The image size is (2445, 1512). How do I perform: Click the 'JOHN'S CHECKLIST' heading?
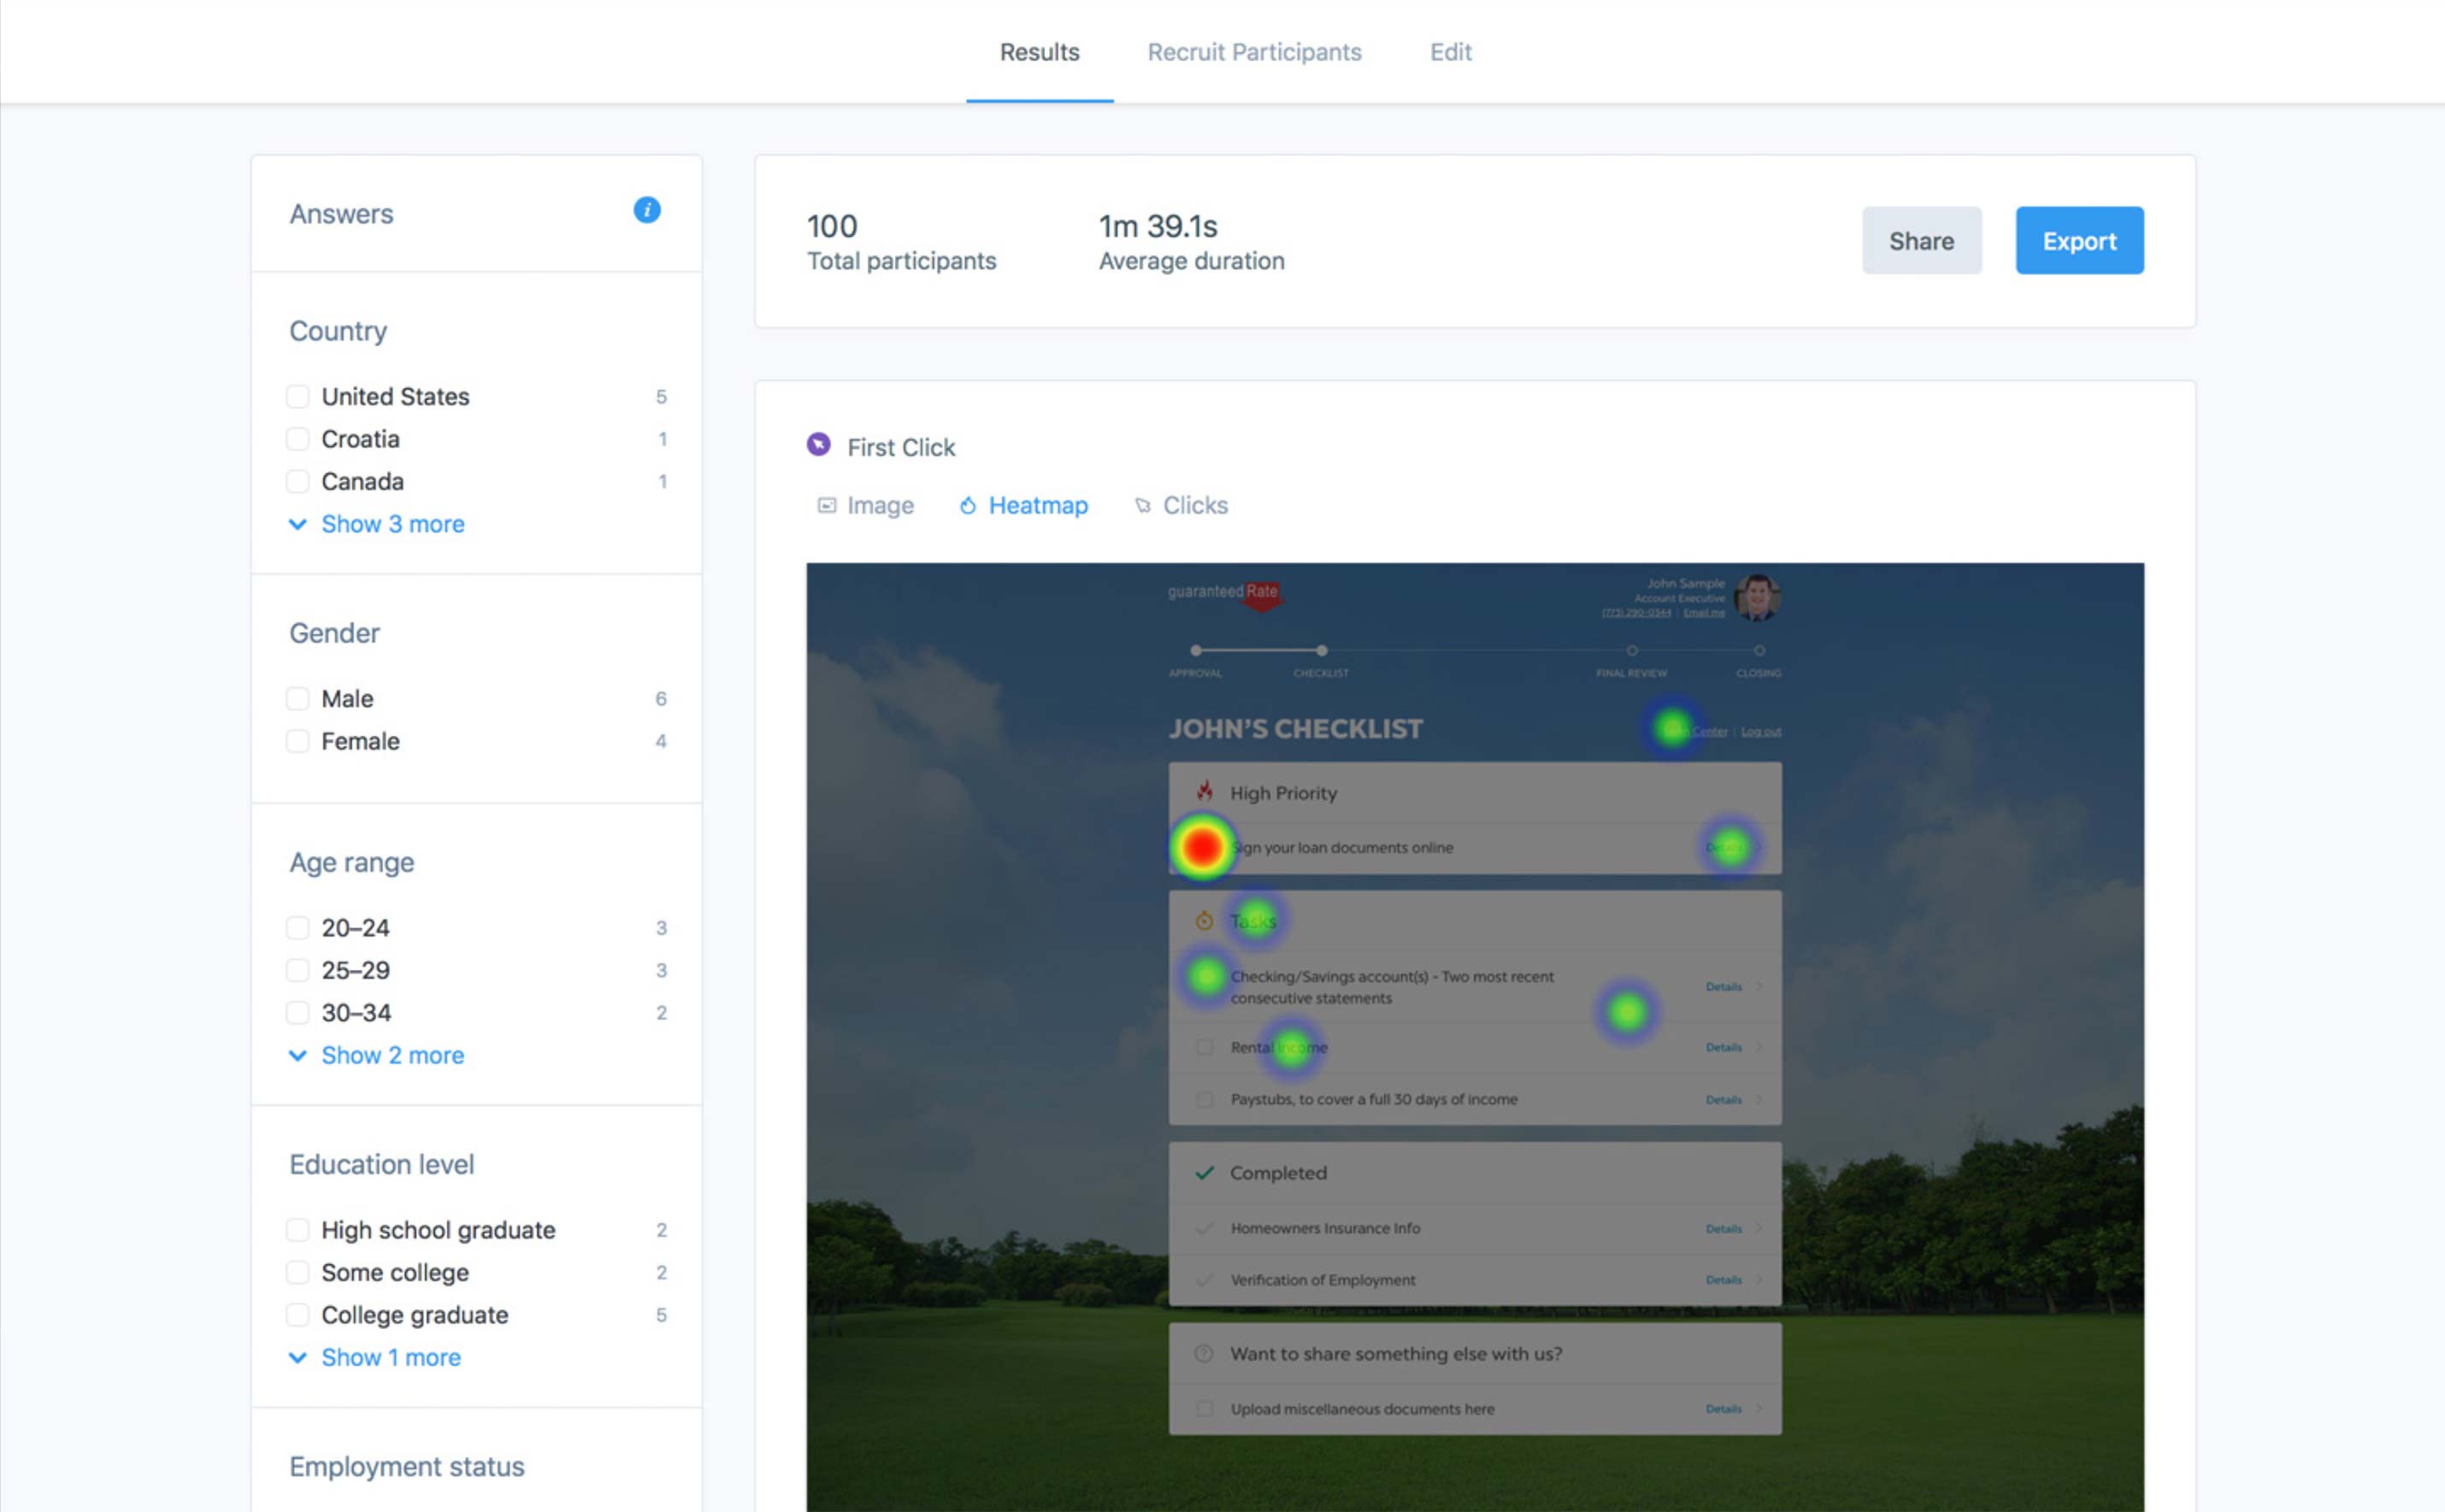tap(1295, 729)
